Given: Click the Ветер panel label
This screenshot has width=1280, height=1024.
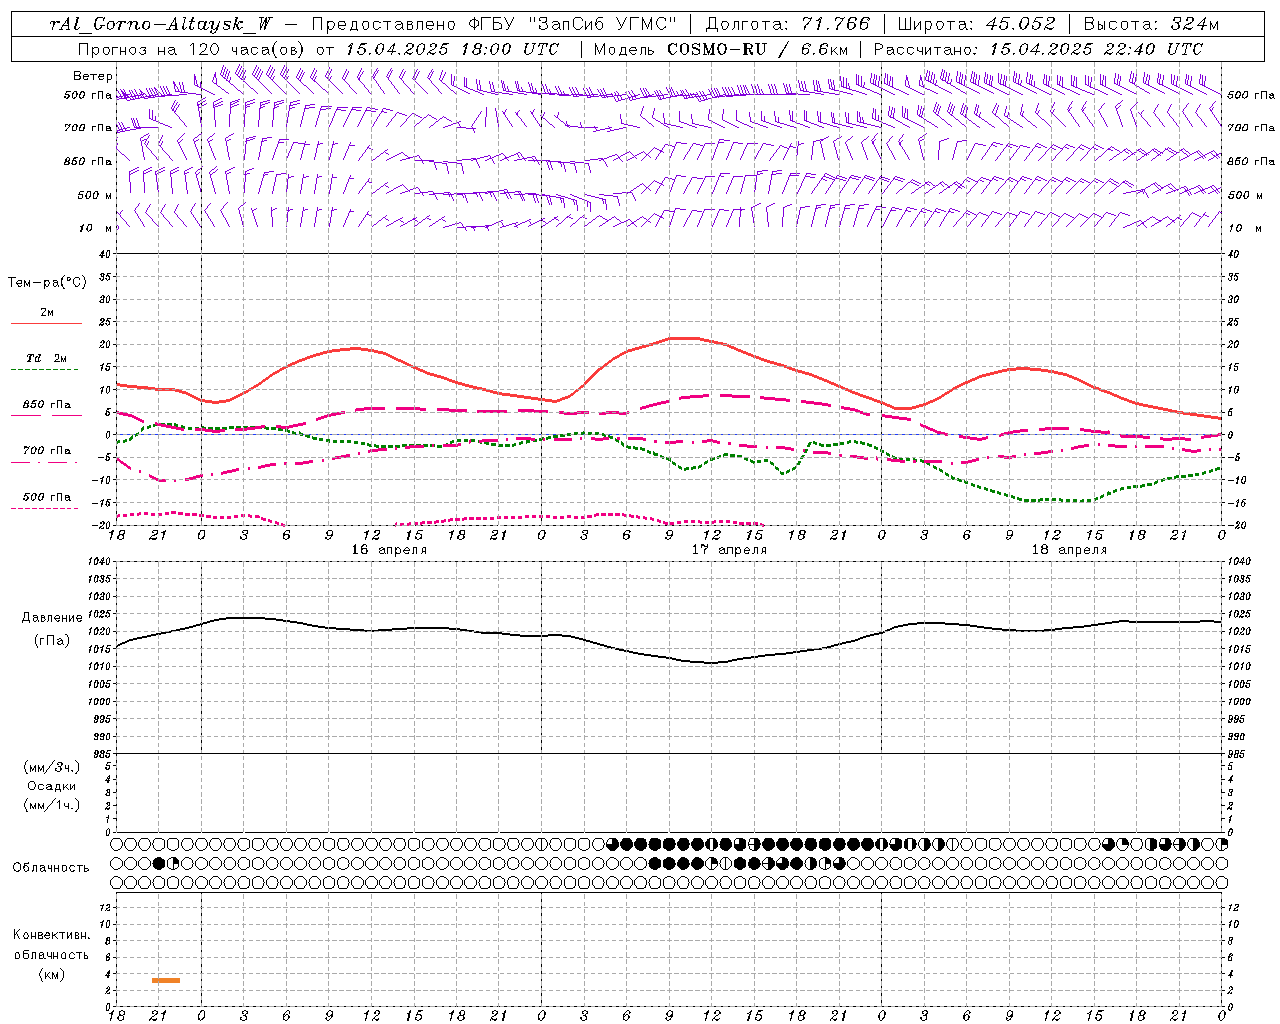Looking at the screenshot, I should pyautogui.click(x=92, y=76).
